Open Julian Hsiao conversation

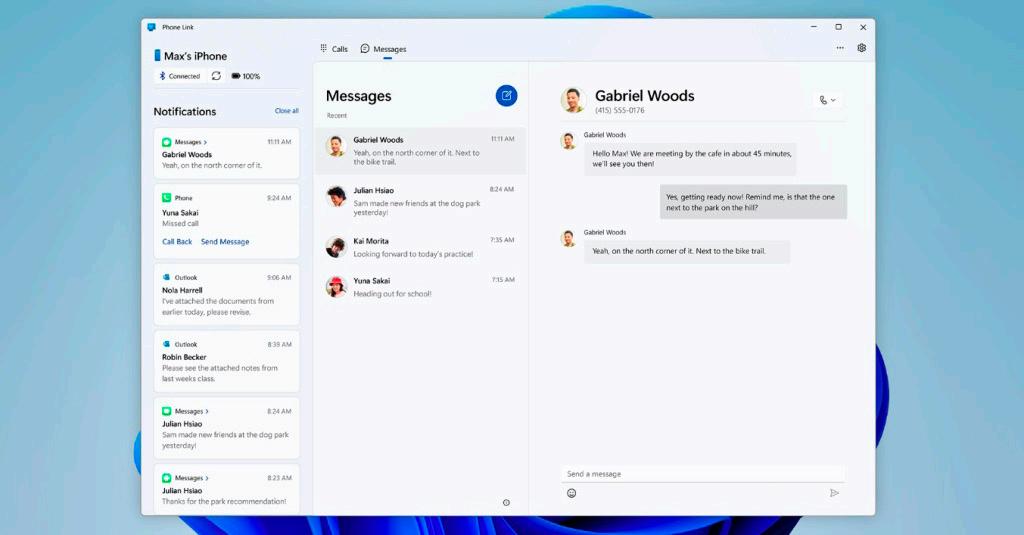[420, 201]
